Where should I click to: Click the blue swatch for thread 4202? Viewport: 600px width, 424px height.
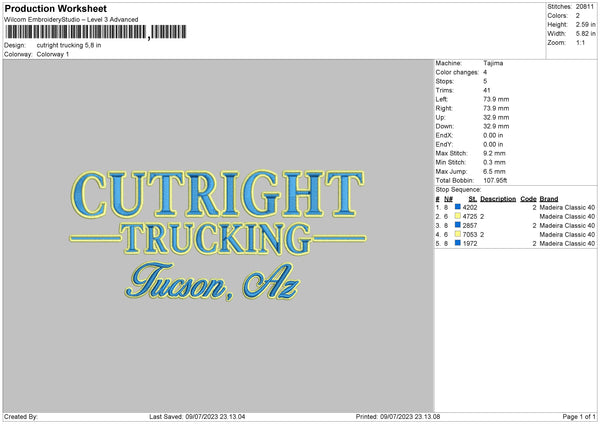coord(458,207)
